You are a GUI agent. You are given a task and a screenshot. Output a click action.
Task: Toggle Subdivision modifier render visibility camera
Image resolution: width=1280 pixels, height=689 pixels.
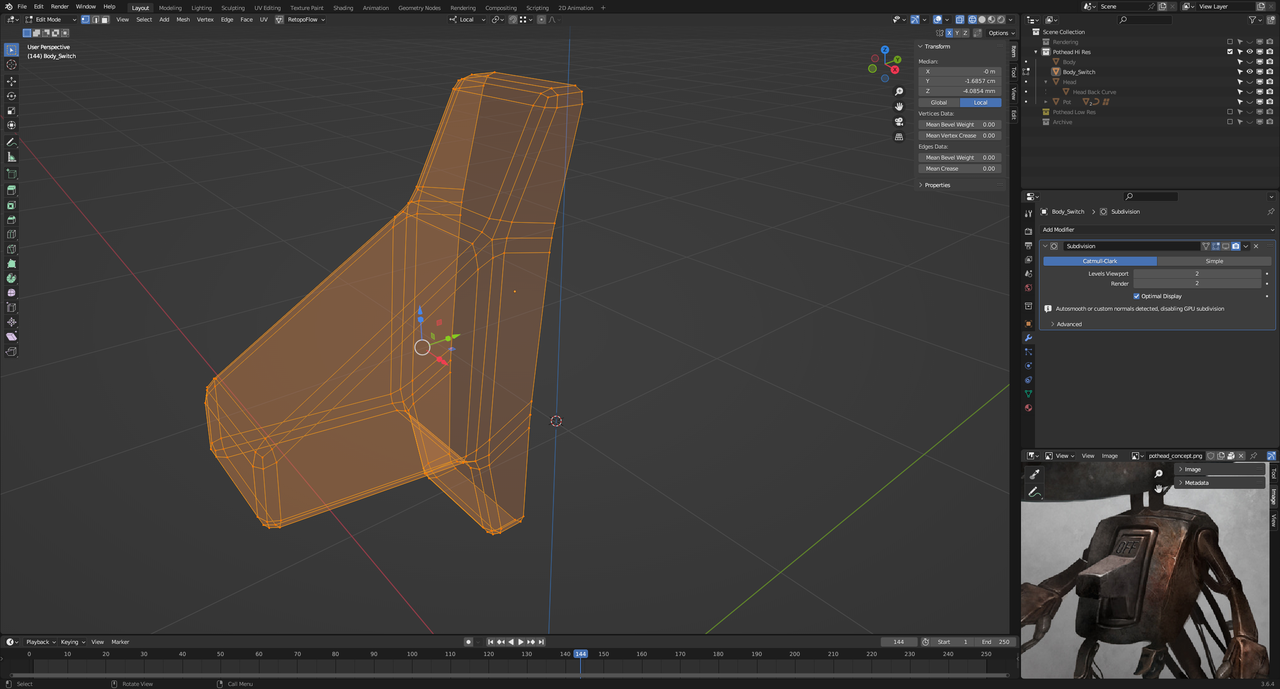[1236, 246]
